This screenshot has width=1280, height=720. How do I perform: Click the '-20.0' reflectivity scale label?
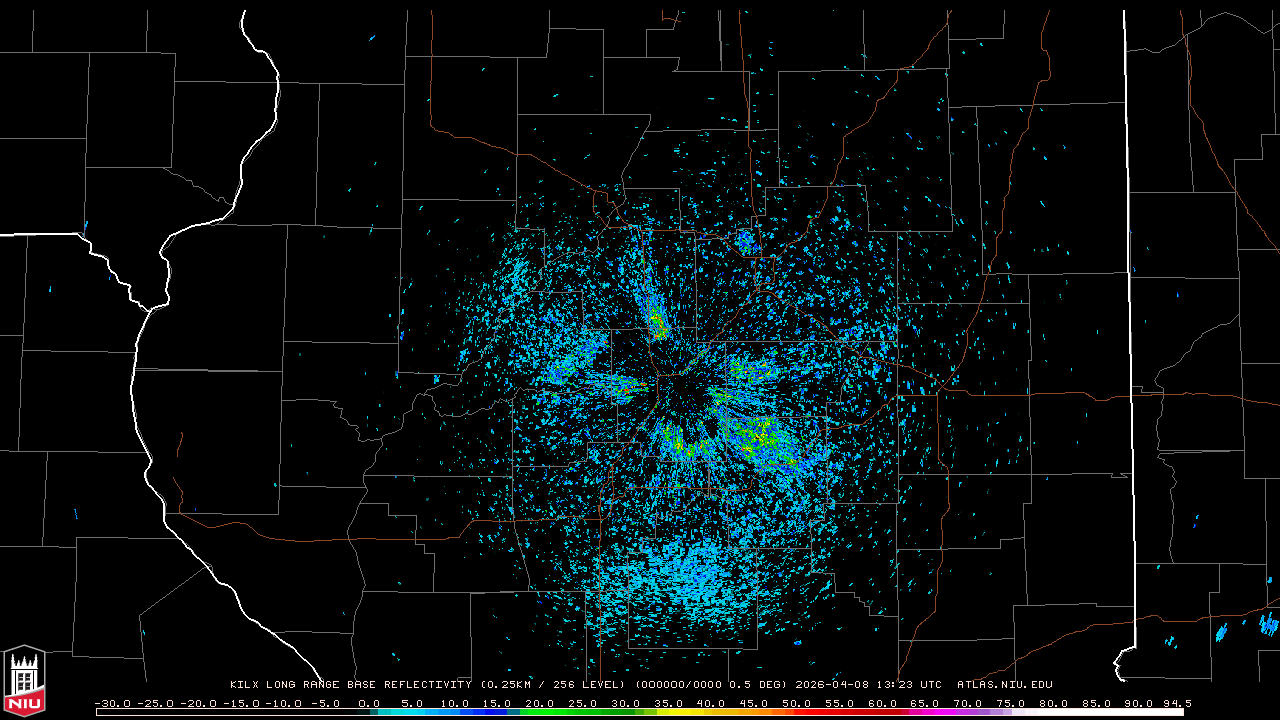[199, 703]
